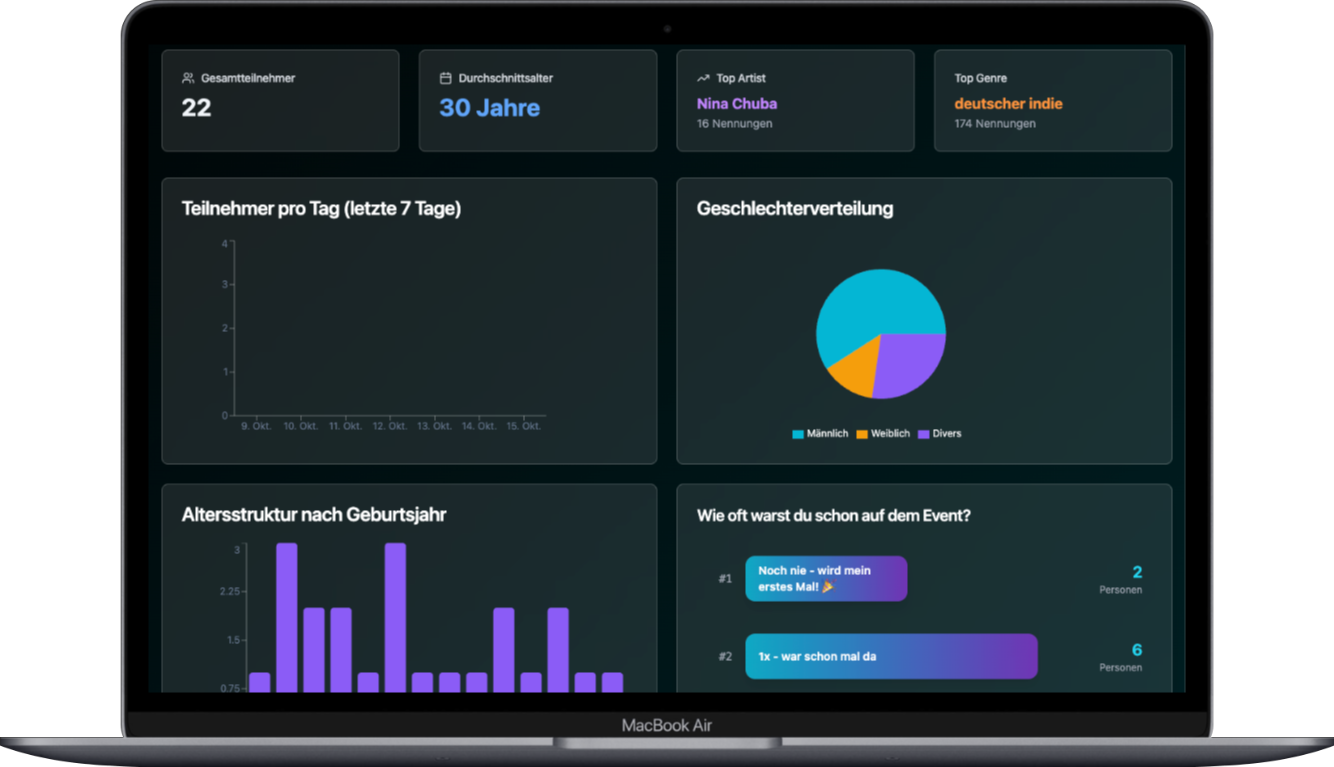Select the purple Divers legend swatch
This screenshot has width=1334, height=767.
[924, 434]
